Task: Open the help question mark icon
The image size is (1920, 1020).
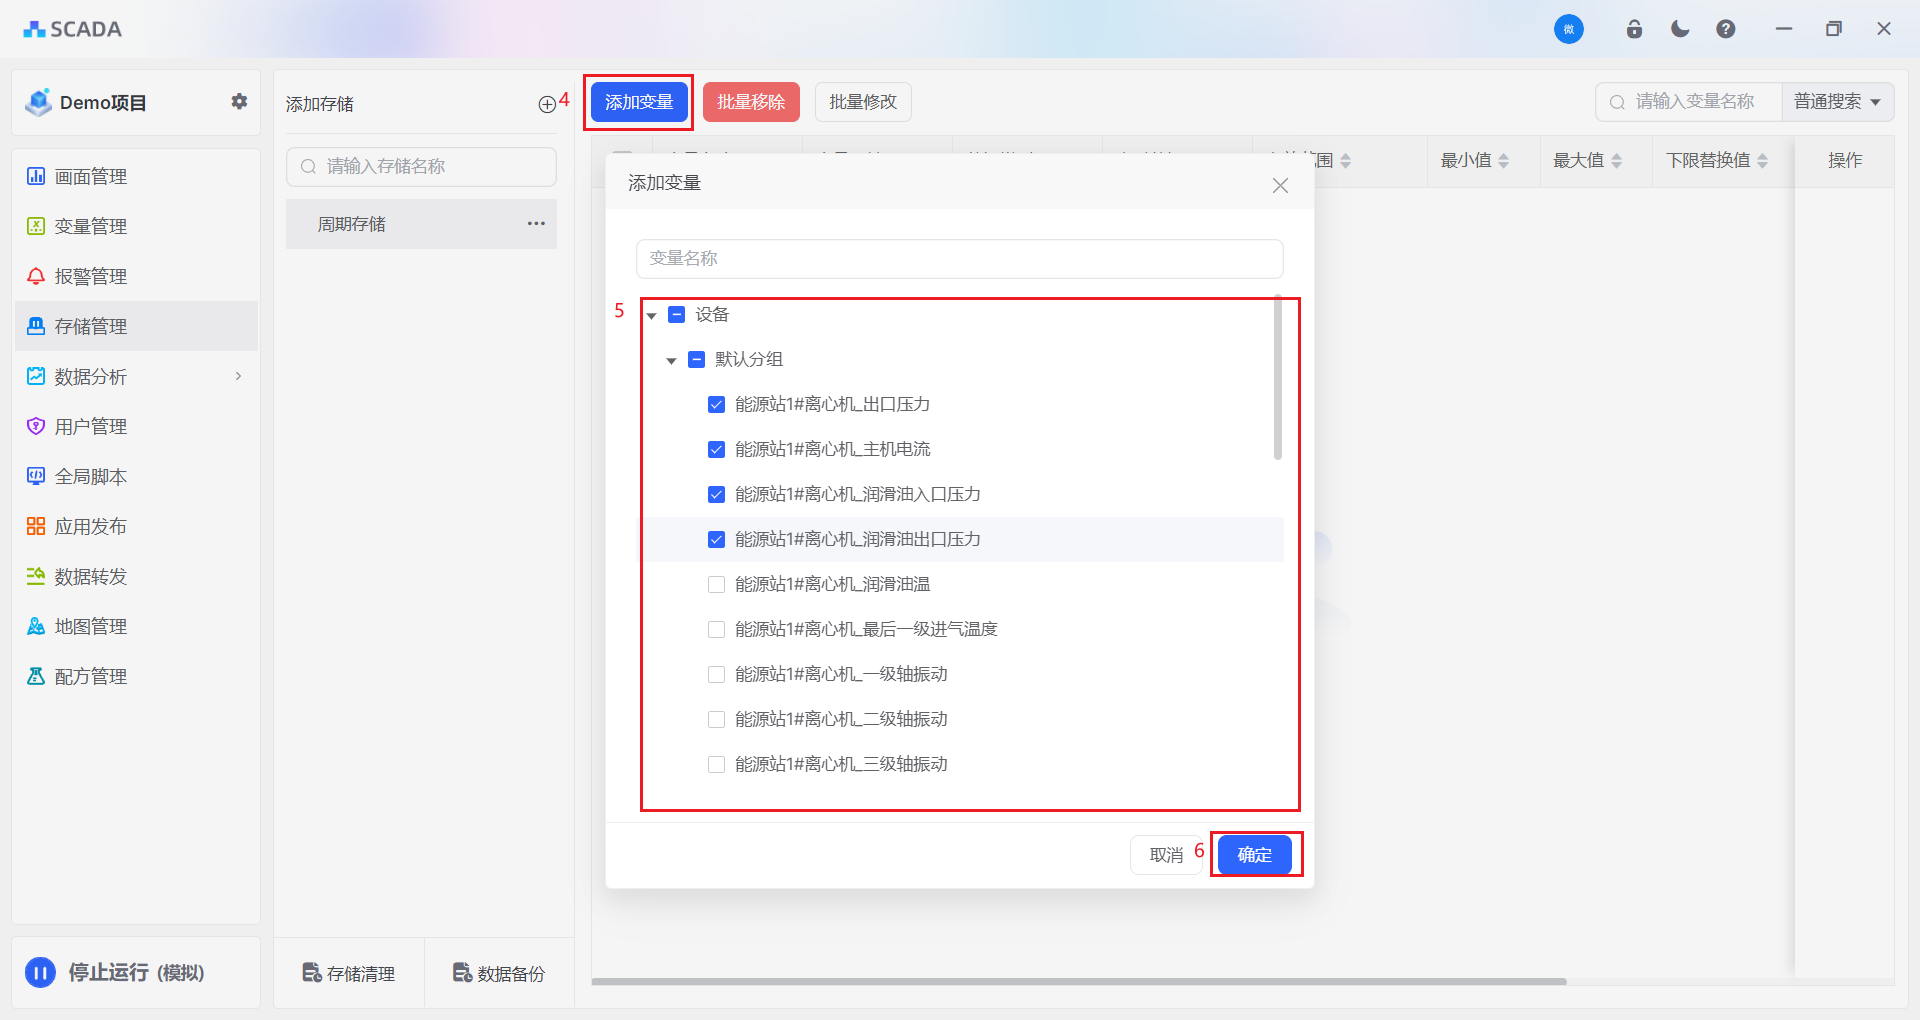Action: pyautogui.click(x=1726, y=29)
